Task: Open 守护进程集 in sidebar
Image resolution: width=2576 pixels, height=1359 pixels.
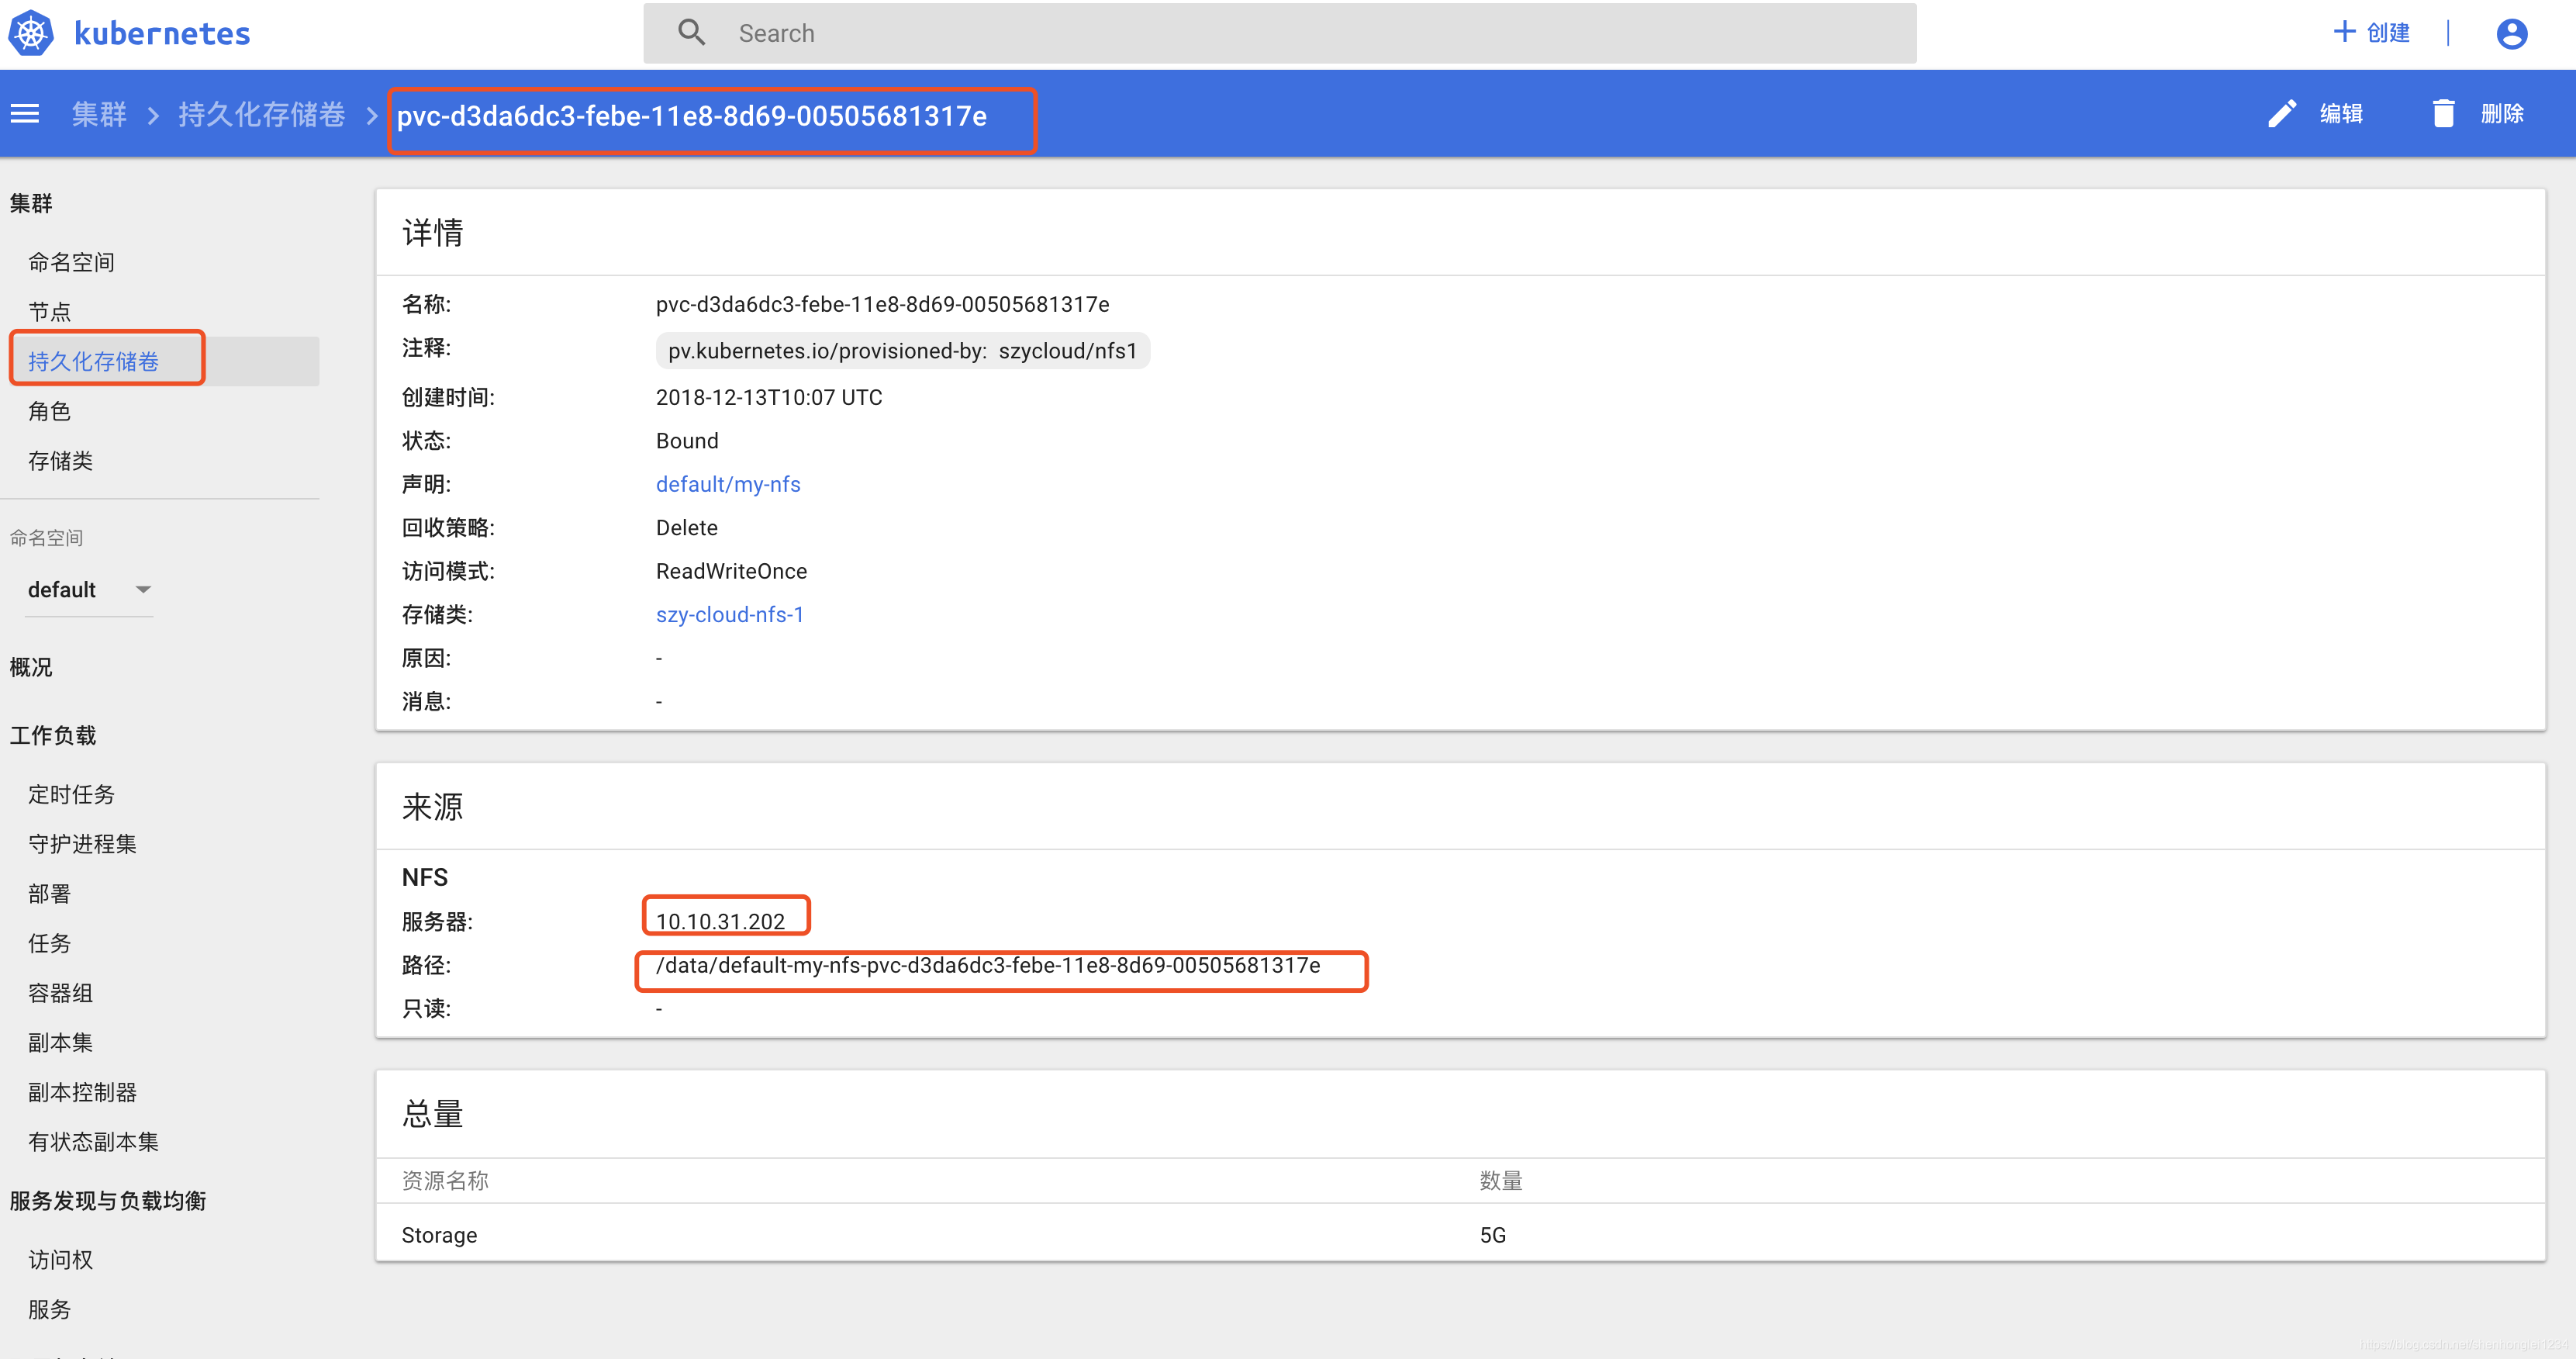Action: [83, 844]
